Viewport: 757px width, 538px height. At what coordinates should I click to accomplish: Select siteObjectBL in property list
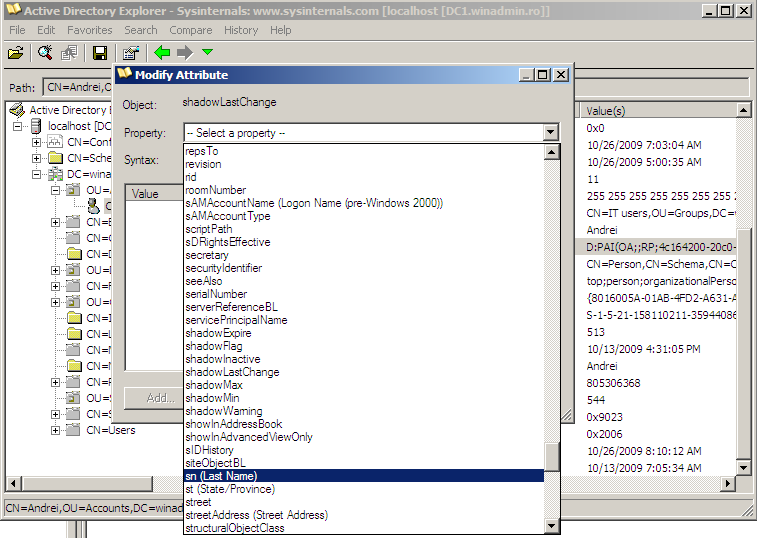(364, 464)
